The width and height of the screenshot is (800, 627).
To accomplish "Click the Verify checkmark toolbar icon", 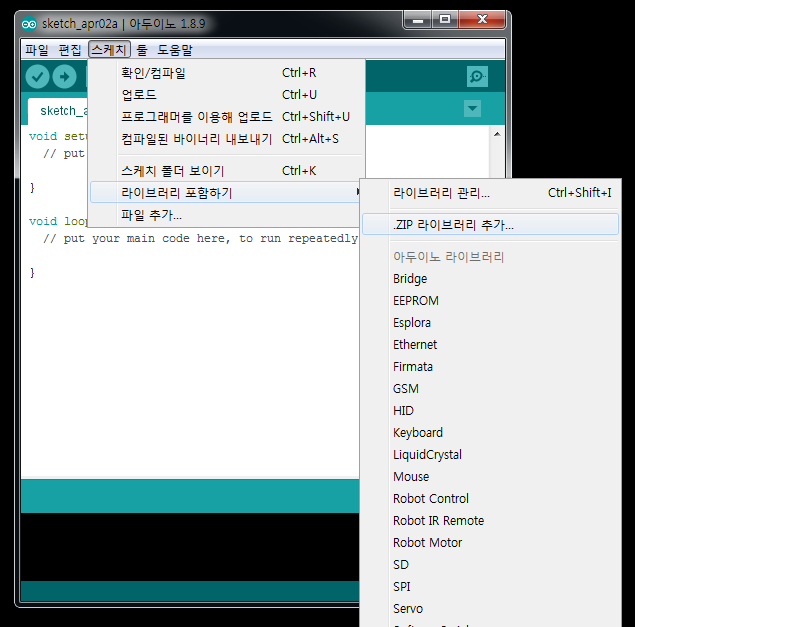I will pos(37,77).
